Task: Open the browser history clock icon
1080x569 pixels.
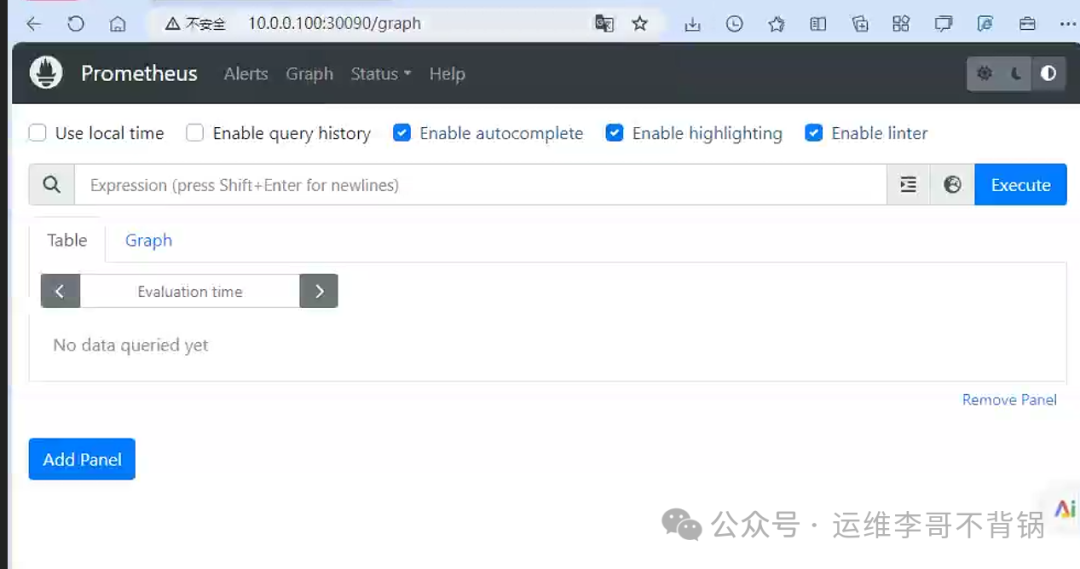Action: click(734, 24)
